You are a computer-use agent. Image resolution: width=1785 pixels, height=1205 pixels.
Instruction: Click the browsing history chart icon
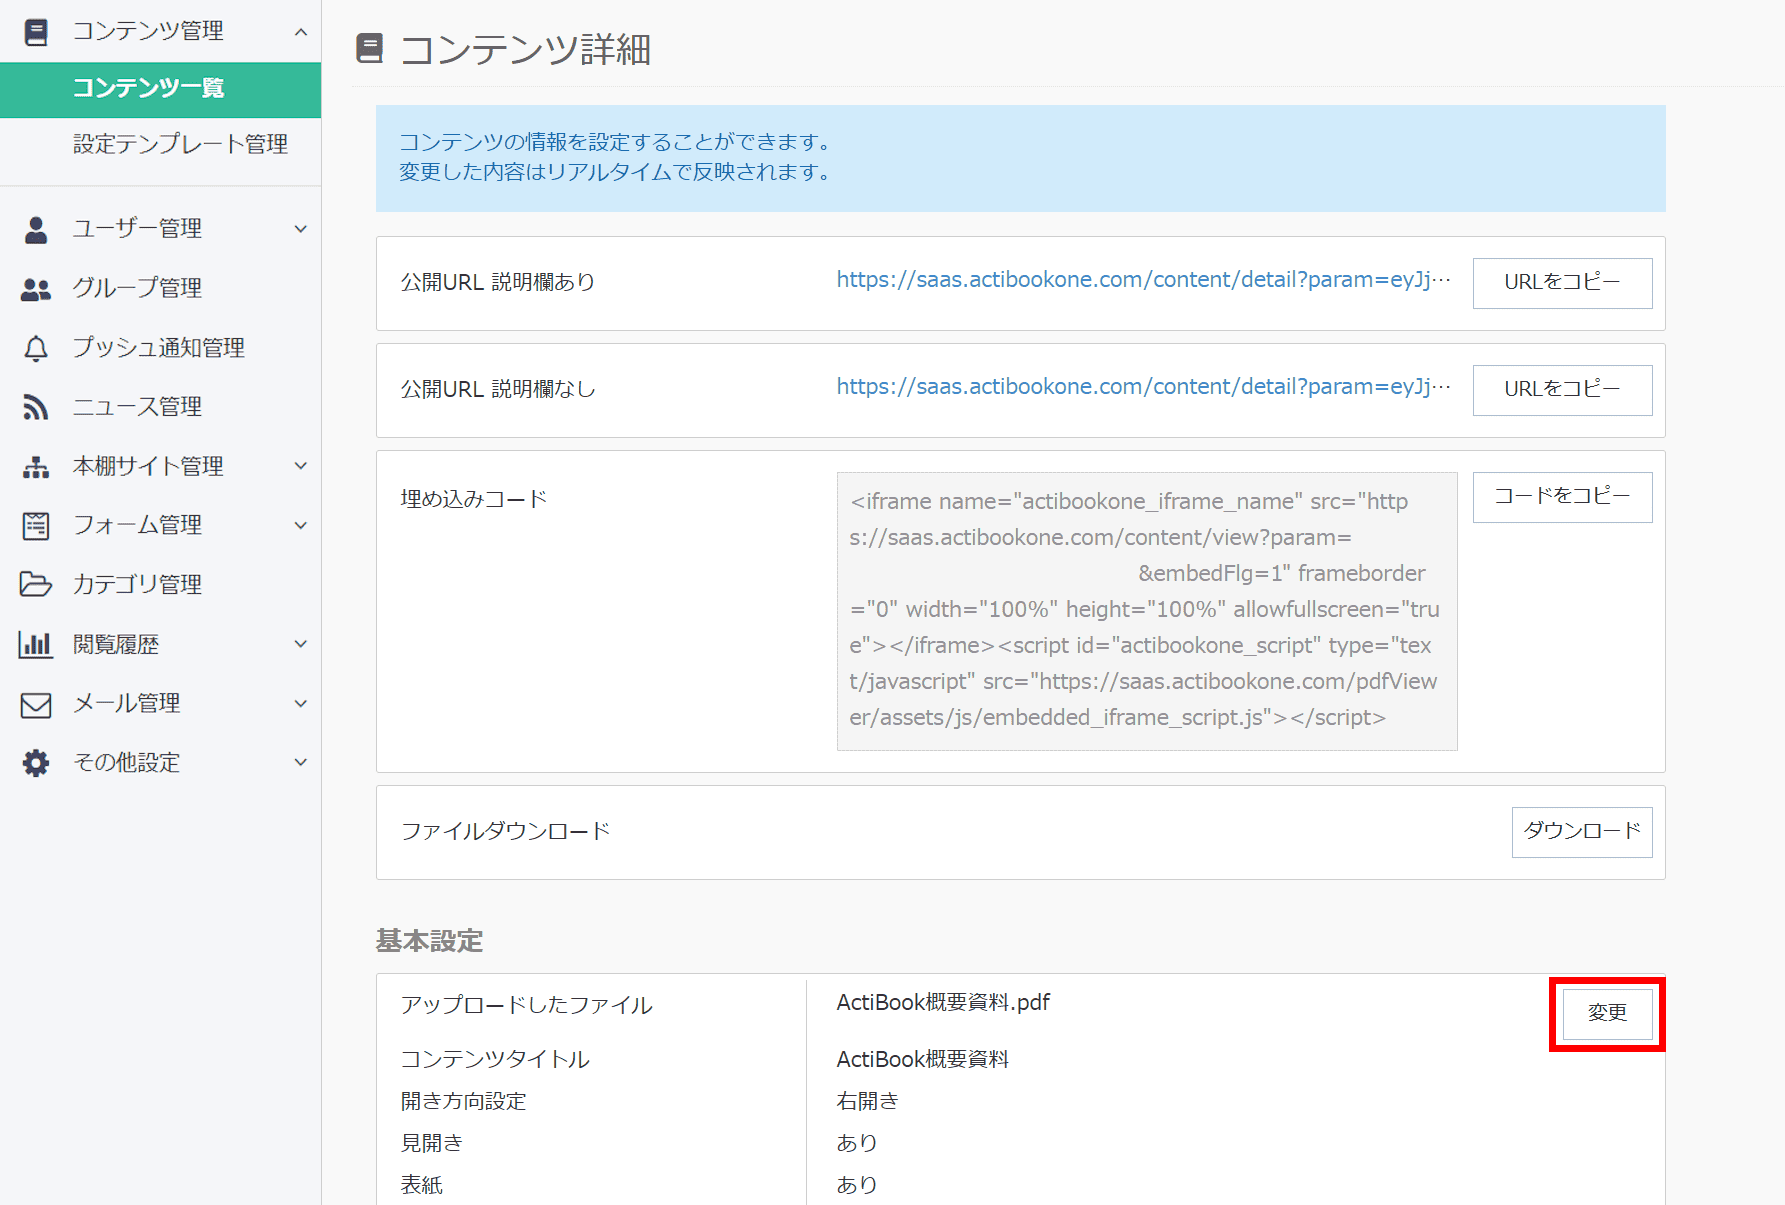click(36, 644)
